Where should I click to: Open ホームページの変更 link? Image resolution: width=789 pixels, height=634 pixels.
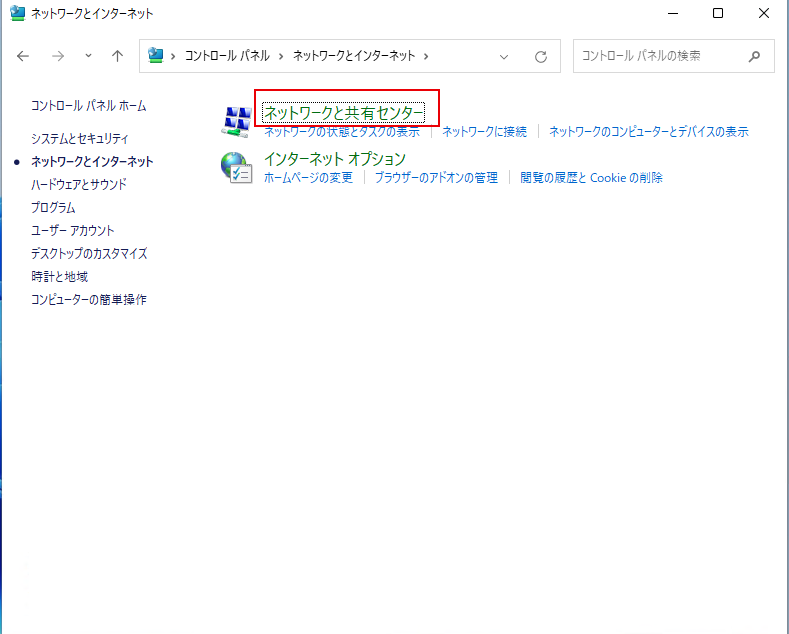(308, 178)
